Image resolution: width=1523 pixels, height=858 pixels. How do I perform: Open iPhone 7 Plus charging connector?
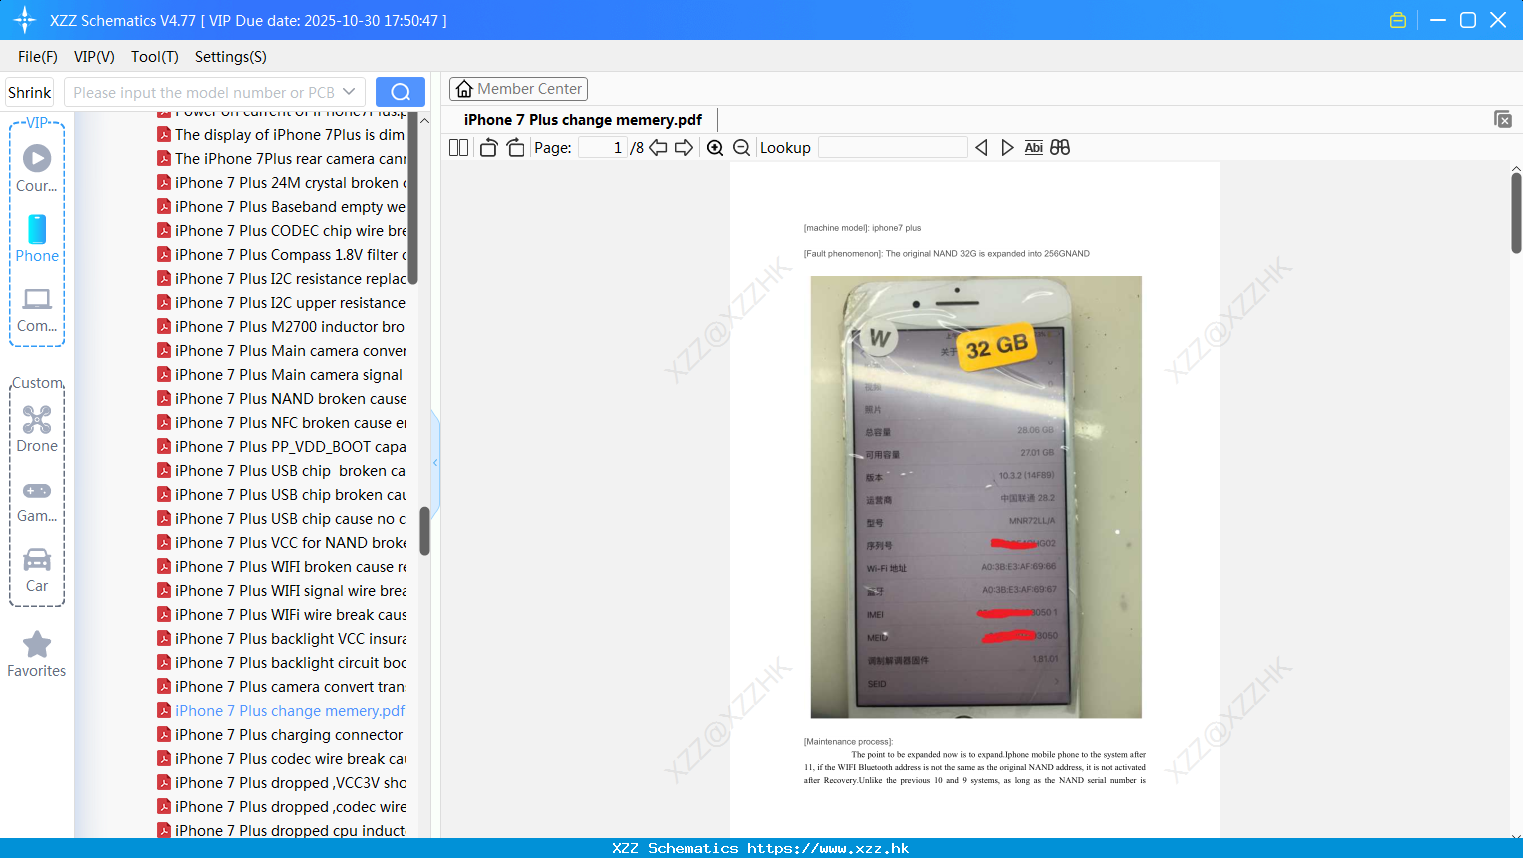tap(281, 735)
